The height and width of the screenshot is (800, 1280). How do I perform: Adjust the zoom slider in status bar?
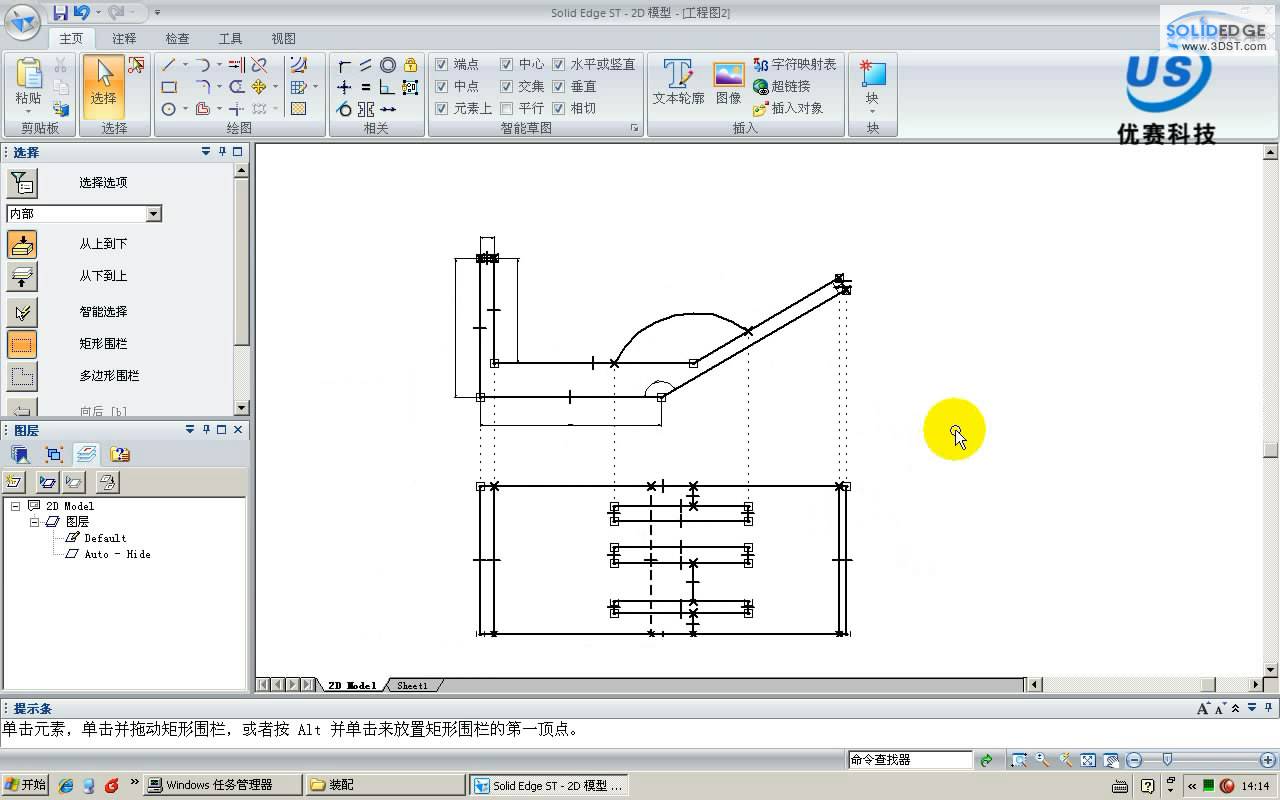[1167, 760]
